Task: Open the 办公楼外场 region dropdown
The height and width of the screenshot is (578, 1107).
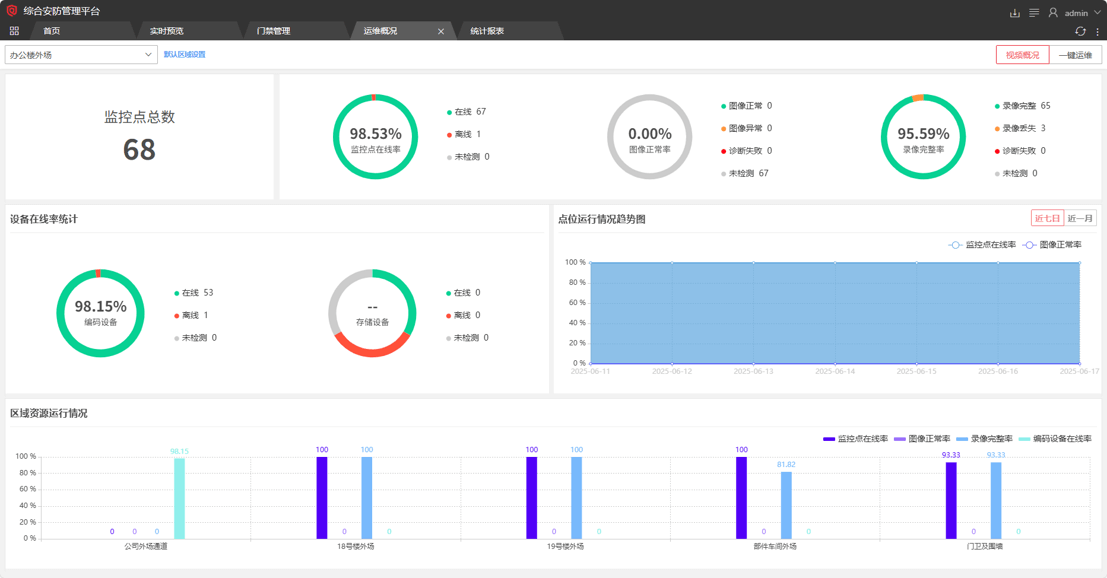Action: click(80, 54)
